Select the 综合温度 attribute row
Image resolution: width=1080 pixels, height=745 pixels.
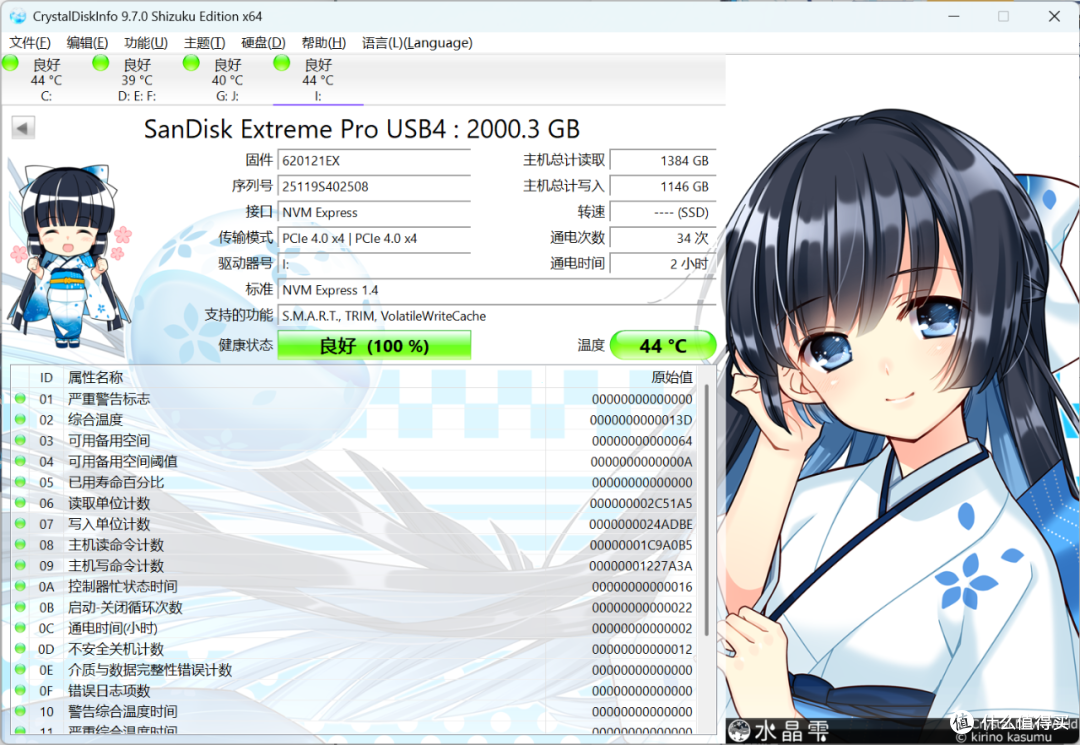point(355,419)
